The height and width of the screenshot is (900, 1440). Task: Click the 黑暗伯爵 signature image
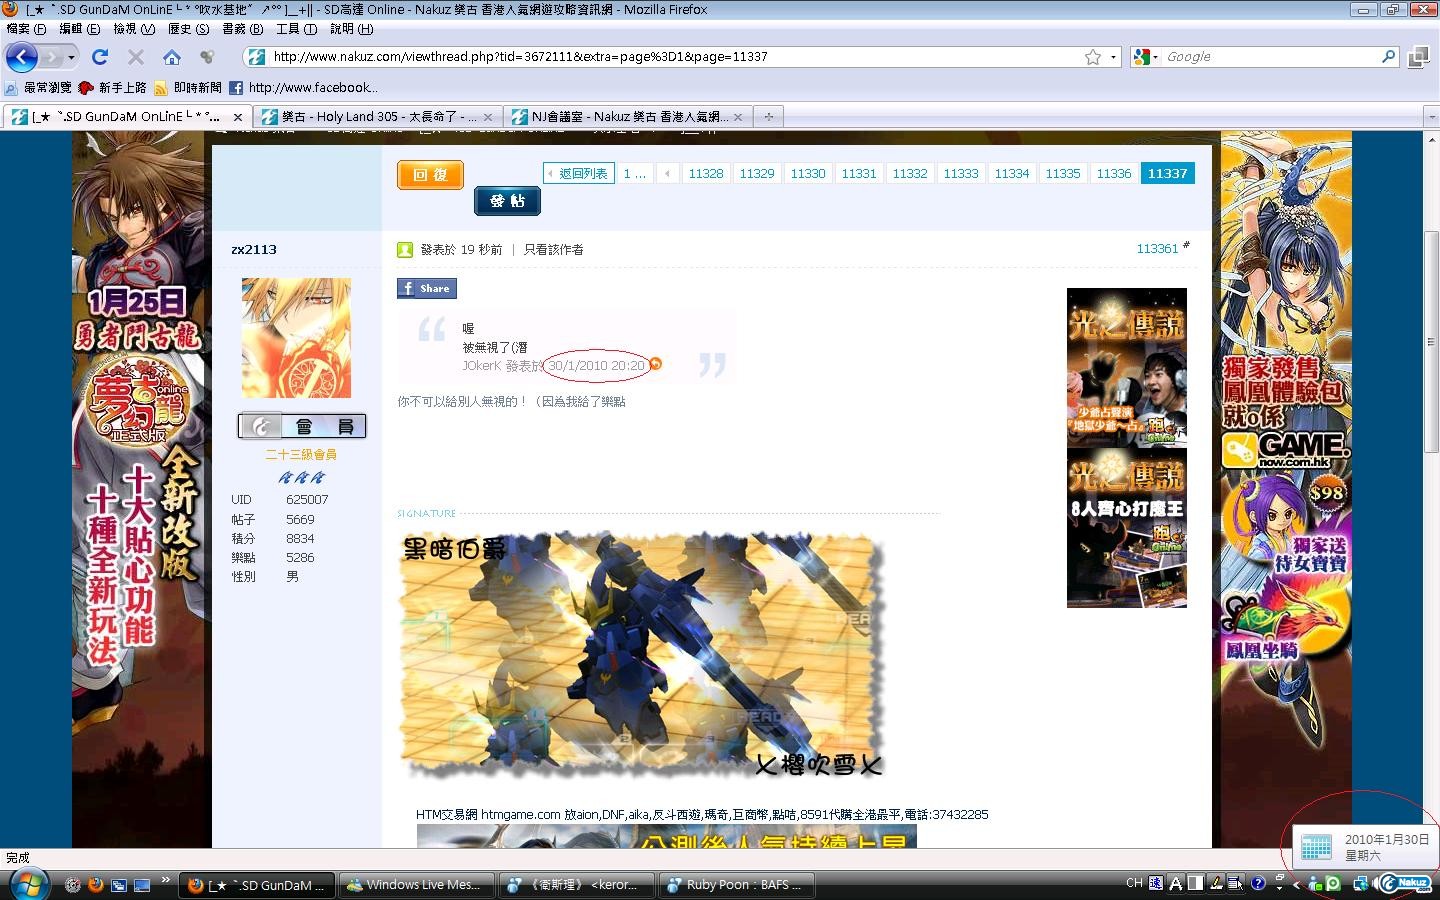[x=642, y=655]
